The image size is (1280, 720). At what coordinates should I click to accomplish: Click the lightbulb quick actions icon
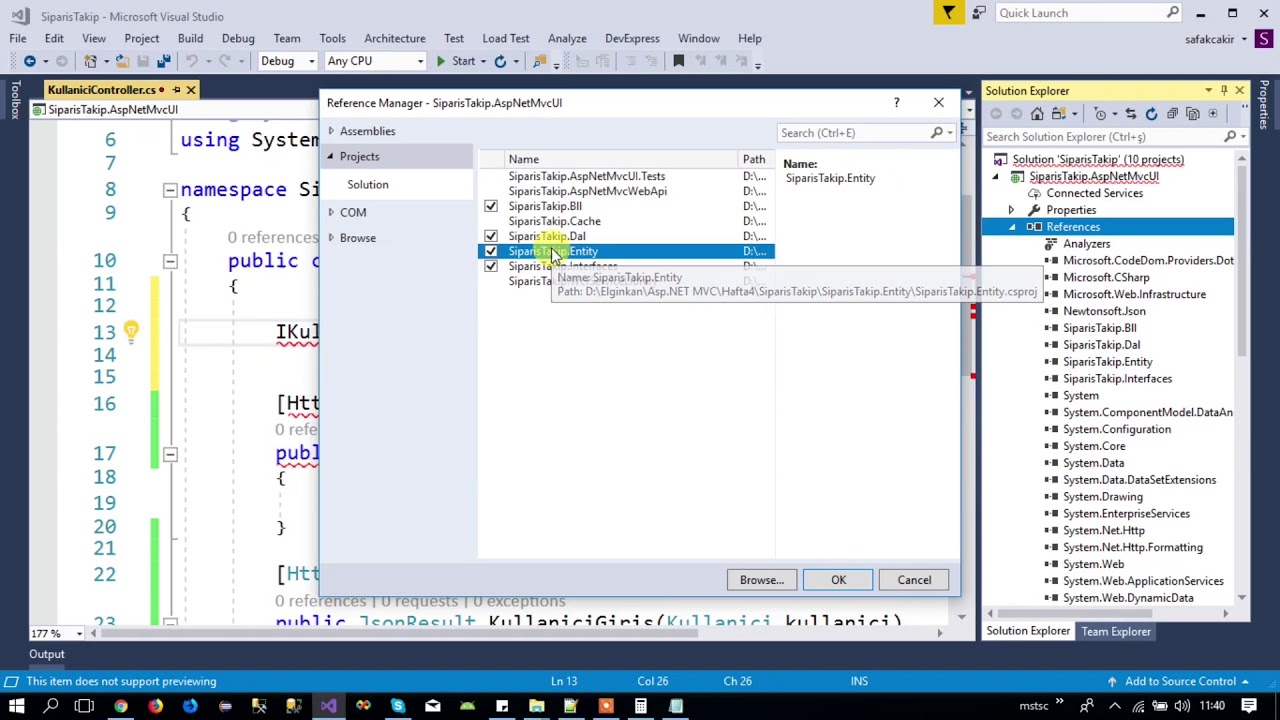pyautogui.click(x=131, y=331)
